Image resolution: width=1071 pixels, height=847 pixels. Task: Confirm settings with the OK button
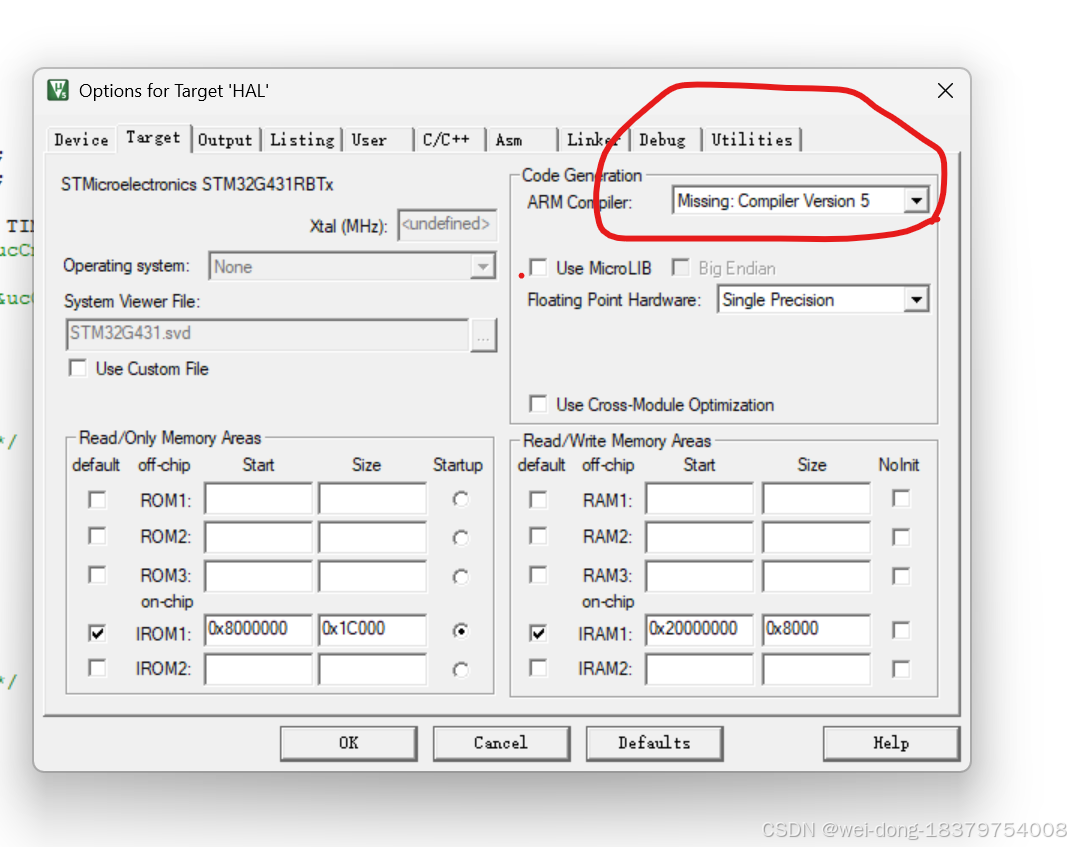click(348, 743)
